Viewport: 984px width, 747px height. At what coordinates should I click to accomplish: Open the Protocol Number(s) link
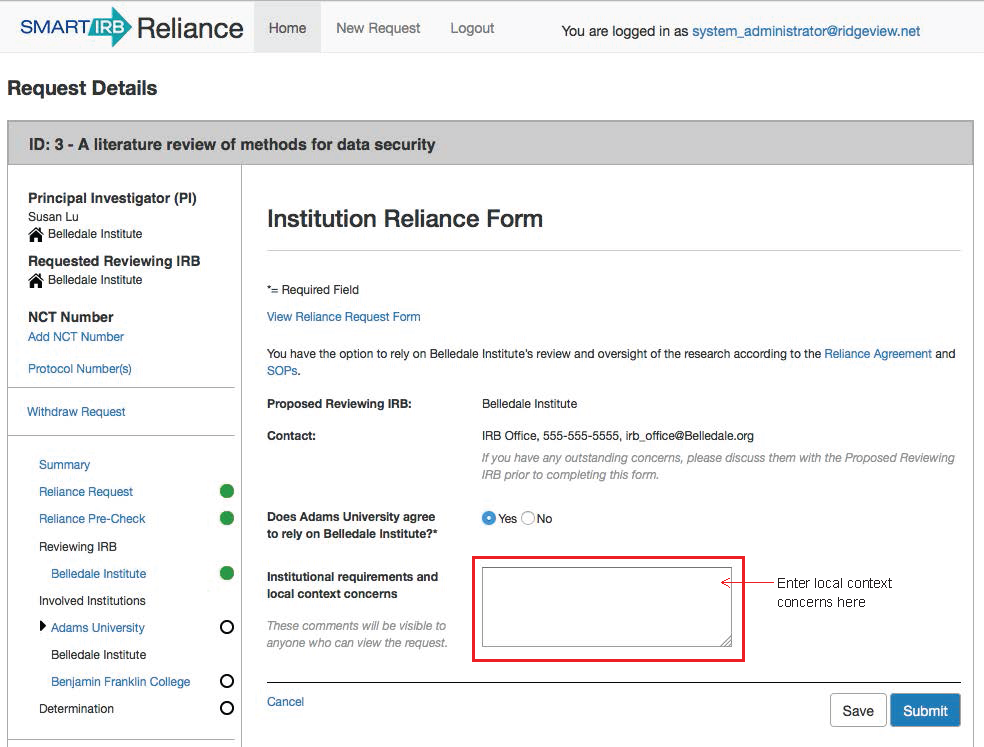coord(80,368)
